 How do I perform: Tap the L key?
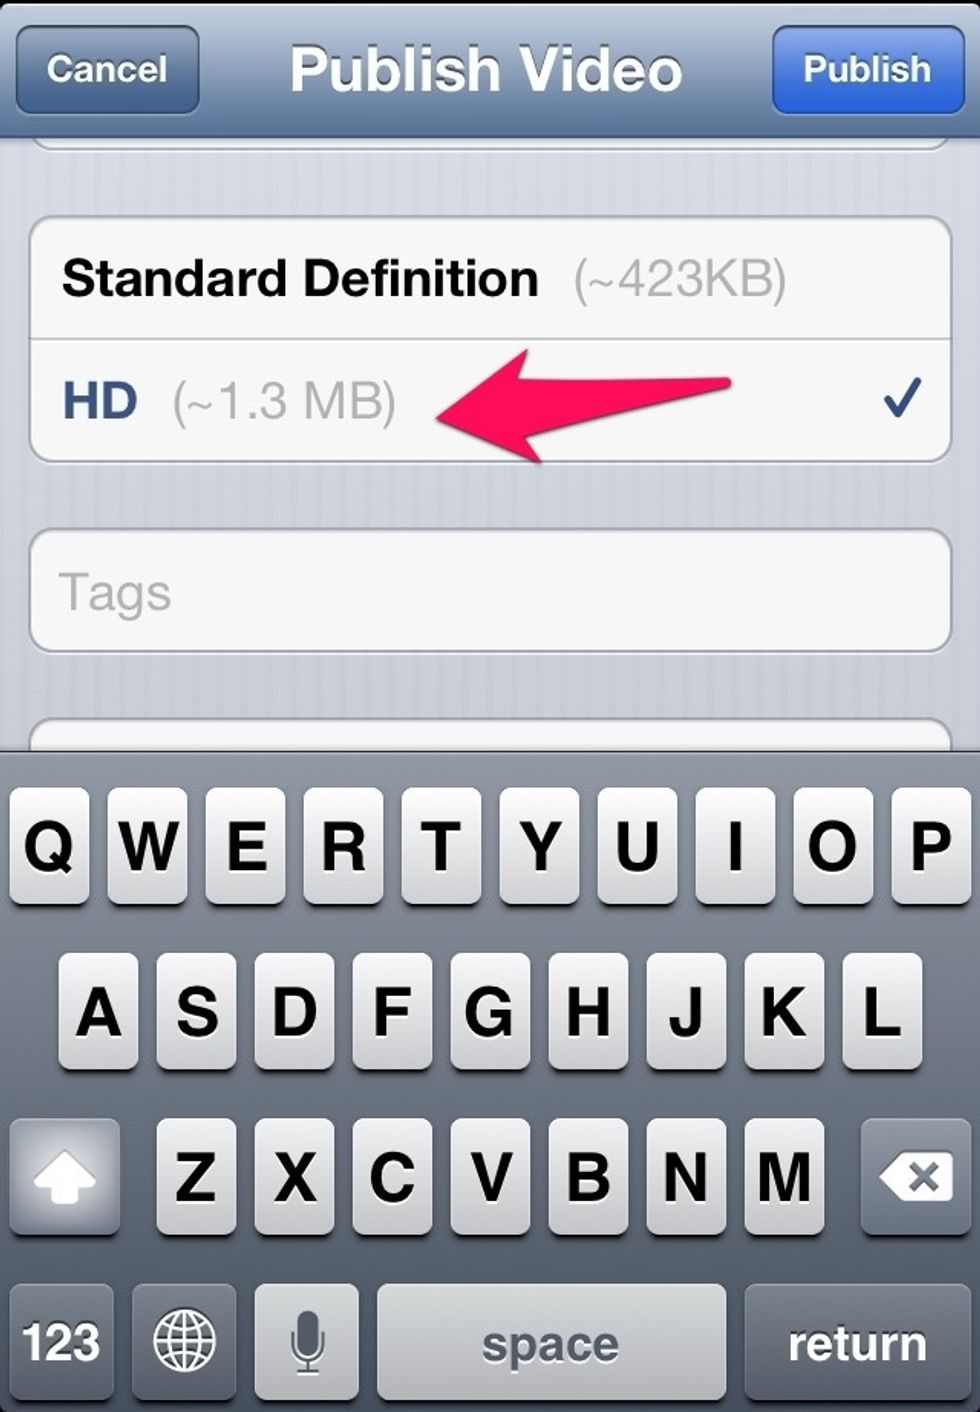pyautogui.click(x=882, y=1011)
